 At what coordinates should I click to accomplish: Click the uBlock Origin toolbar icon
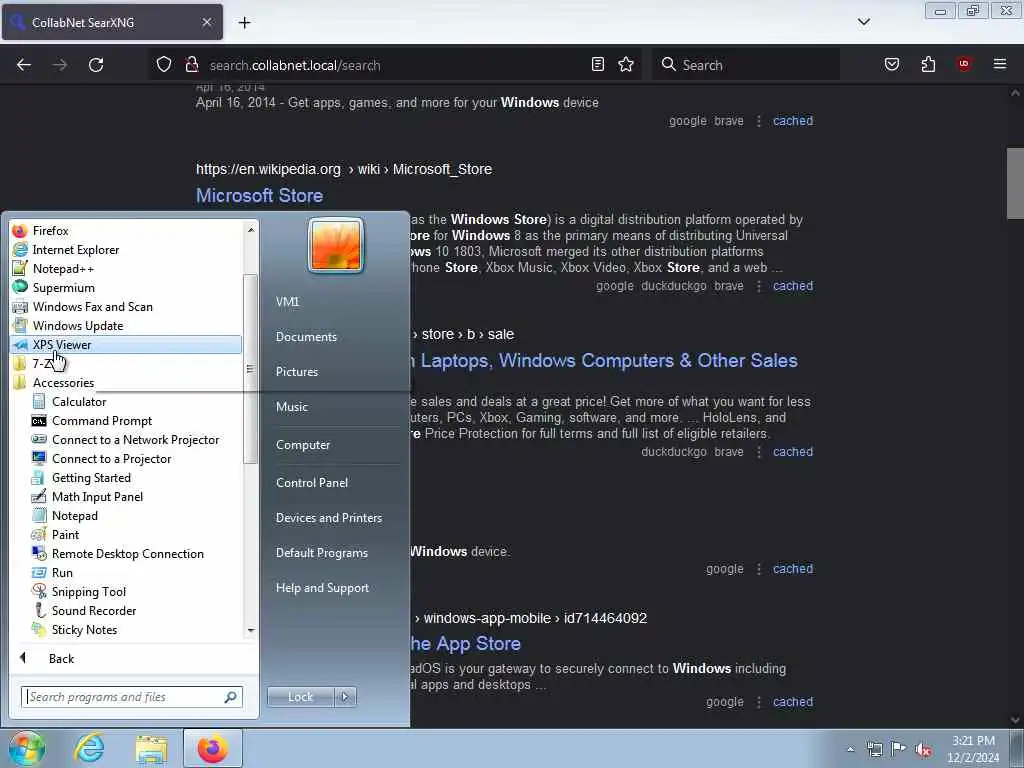point(963,64)
